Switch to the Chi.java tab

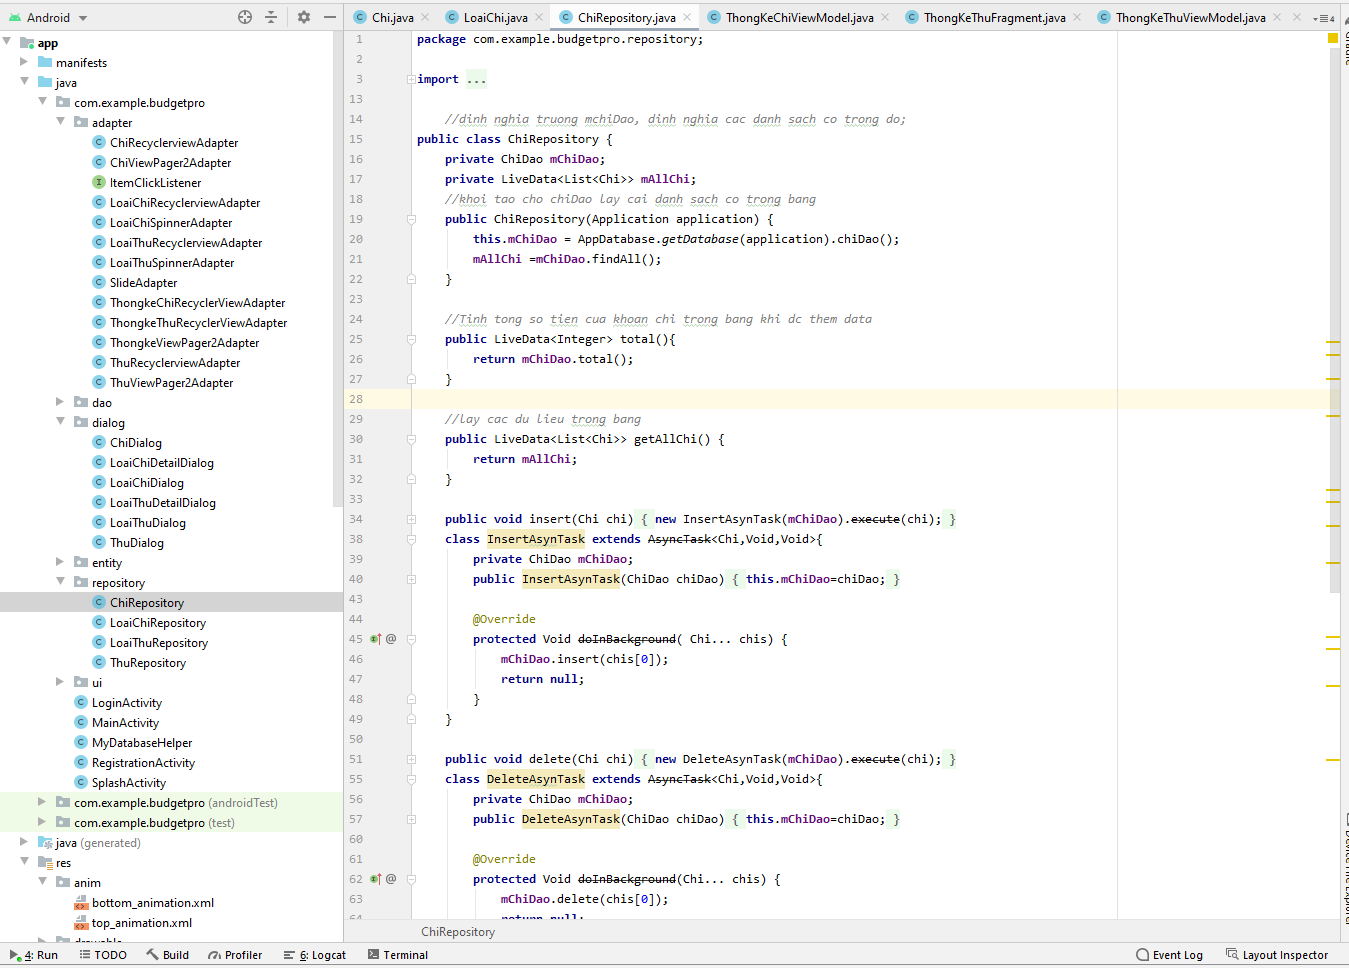click(x=392, y=18)
